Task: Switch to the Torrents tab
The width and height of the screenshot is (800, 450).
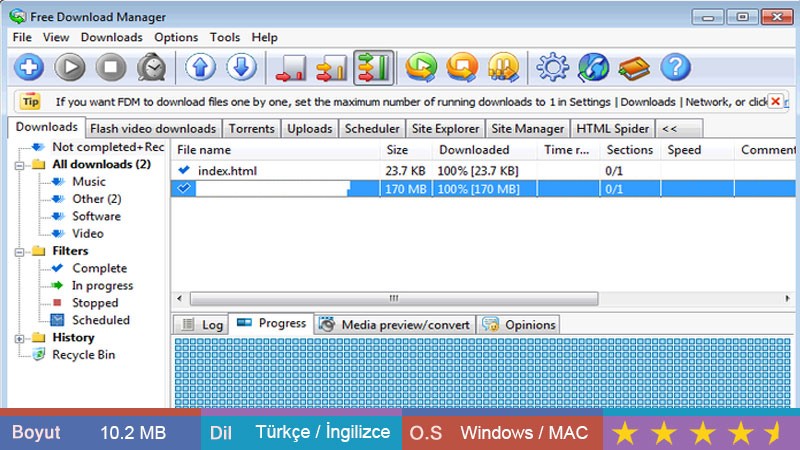Action: [251, 129]
